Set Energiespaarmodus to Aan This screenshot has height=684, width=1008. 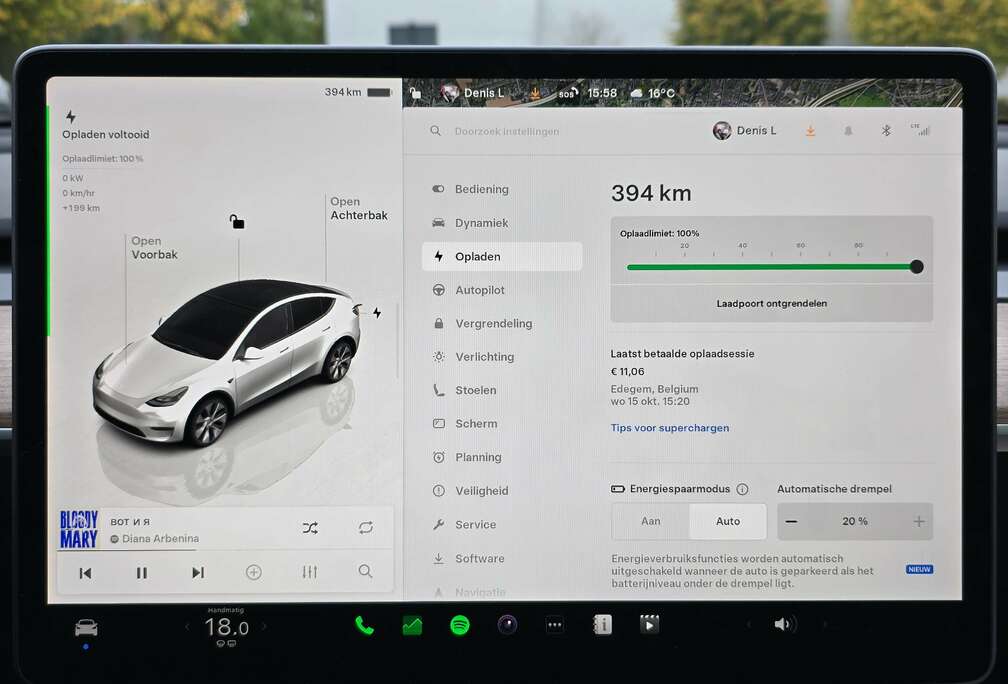pos(649,521)
